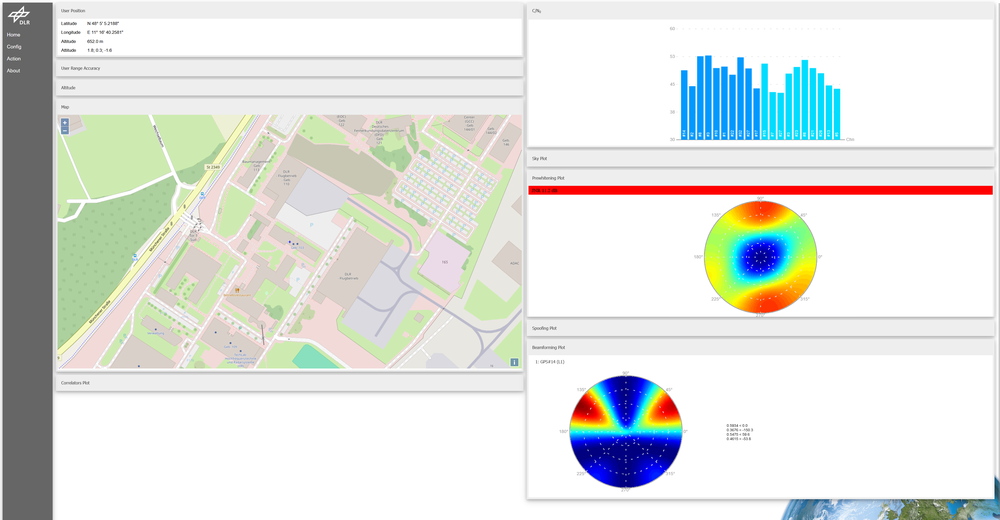Click the center of the Beamforming polar plot

626,431
